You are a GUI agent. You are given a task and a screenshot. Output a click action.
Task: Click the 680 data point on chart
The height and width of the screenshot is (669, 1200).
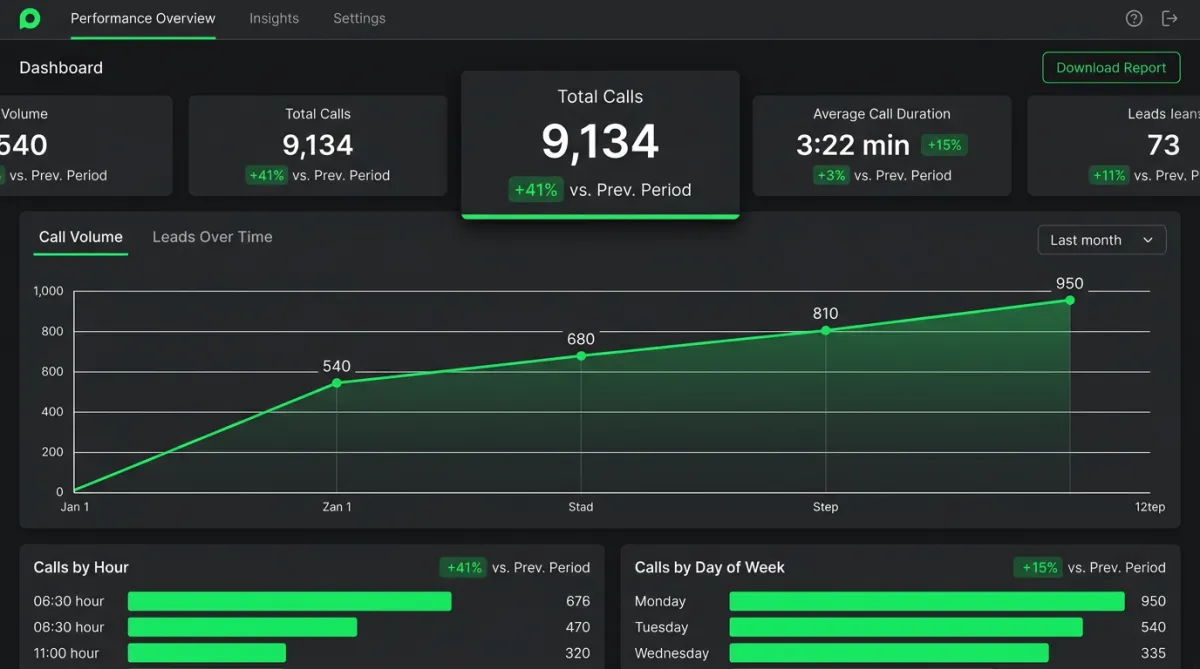point(581,356)
